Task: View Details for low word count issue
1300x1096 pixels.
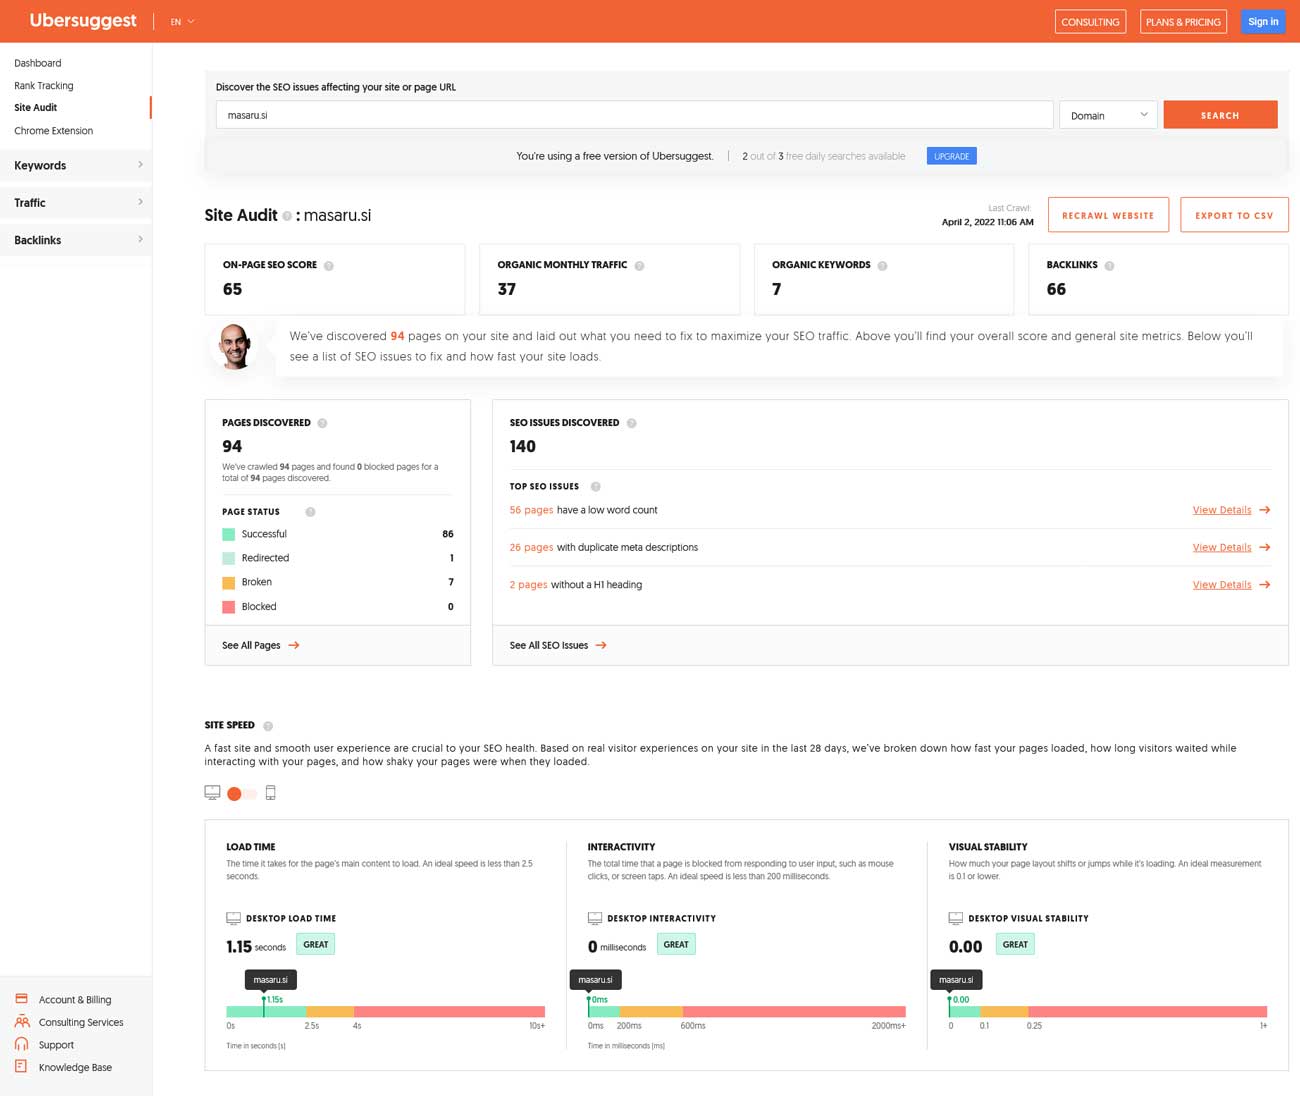Action: click(1222, 510)
